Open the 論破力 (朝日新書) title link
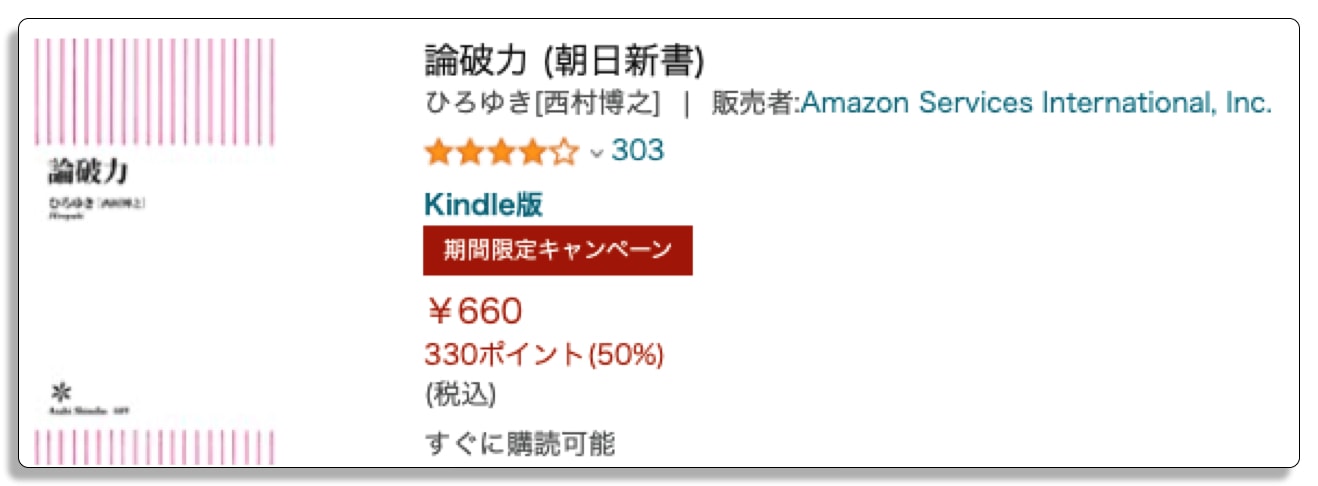The width and height of the screenshot is (1318, 486). tap(564, 60)
